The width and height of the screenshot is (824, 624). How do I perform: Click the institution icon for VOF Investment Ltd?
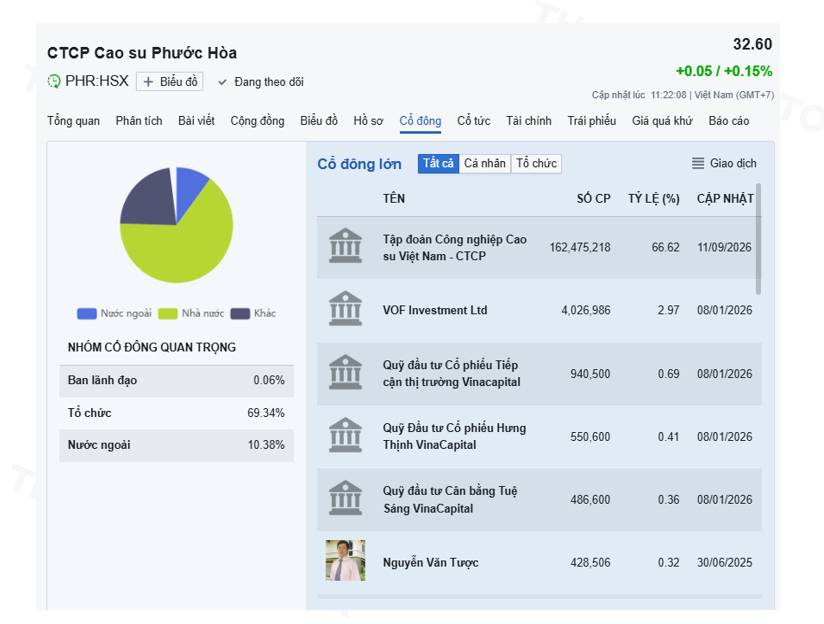(x=345, y=309)
